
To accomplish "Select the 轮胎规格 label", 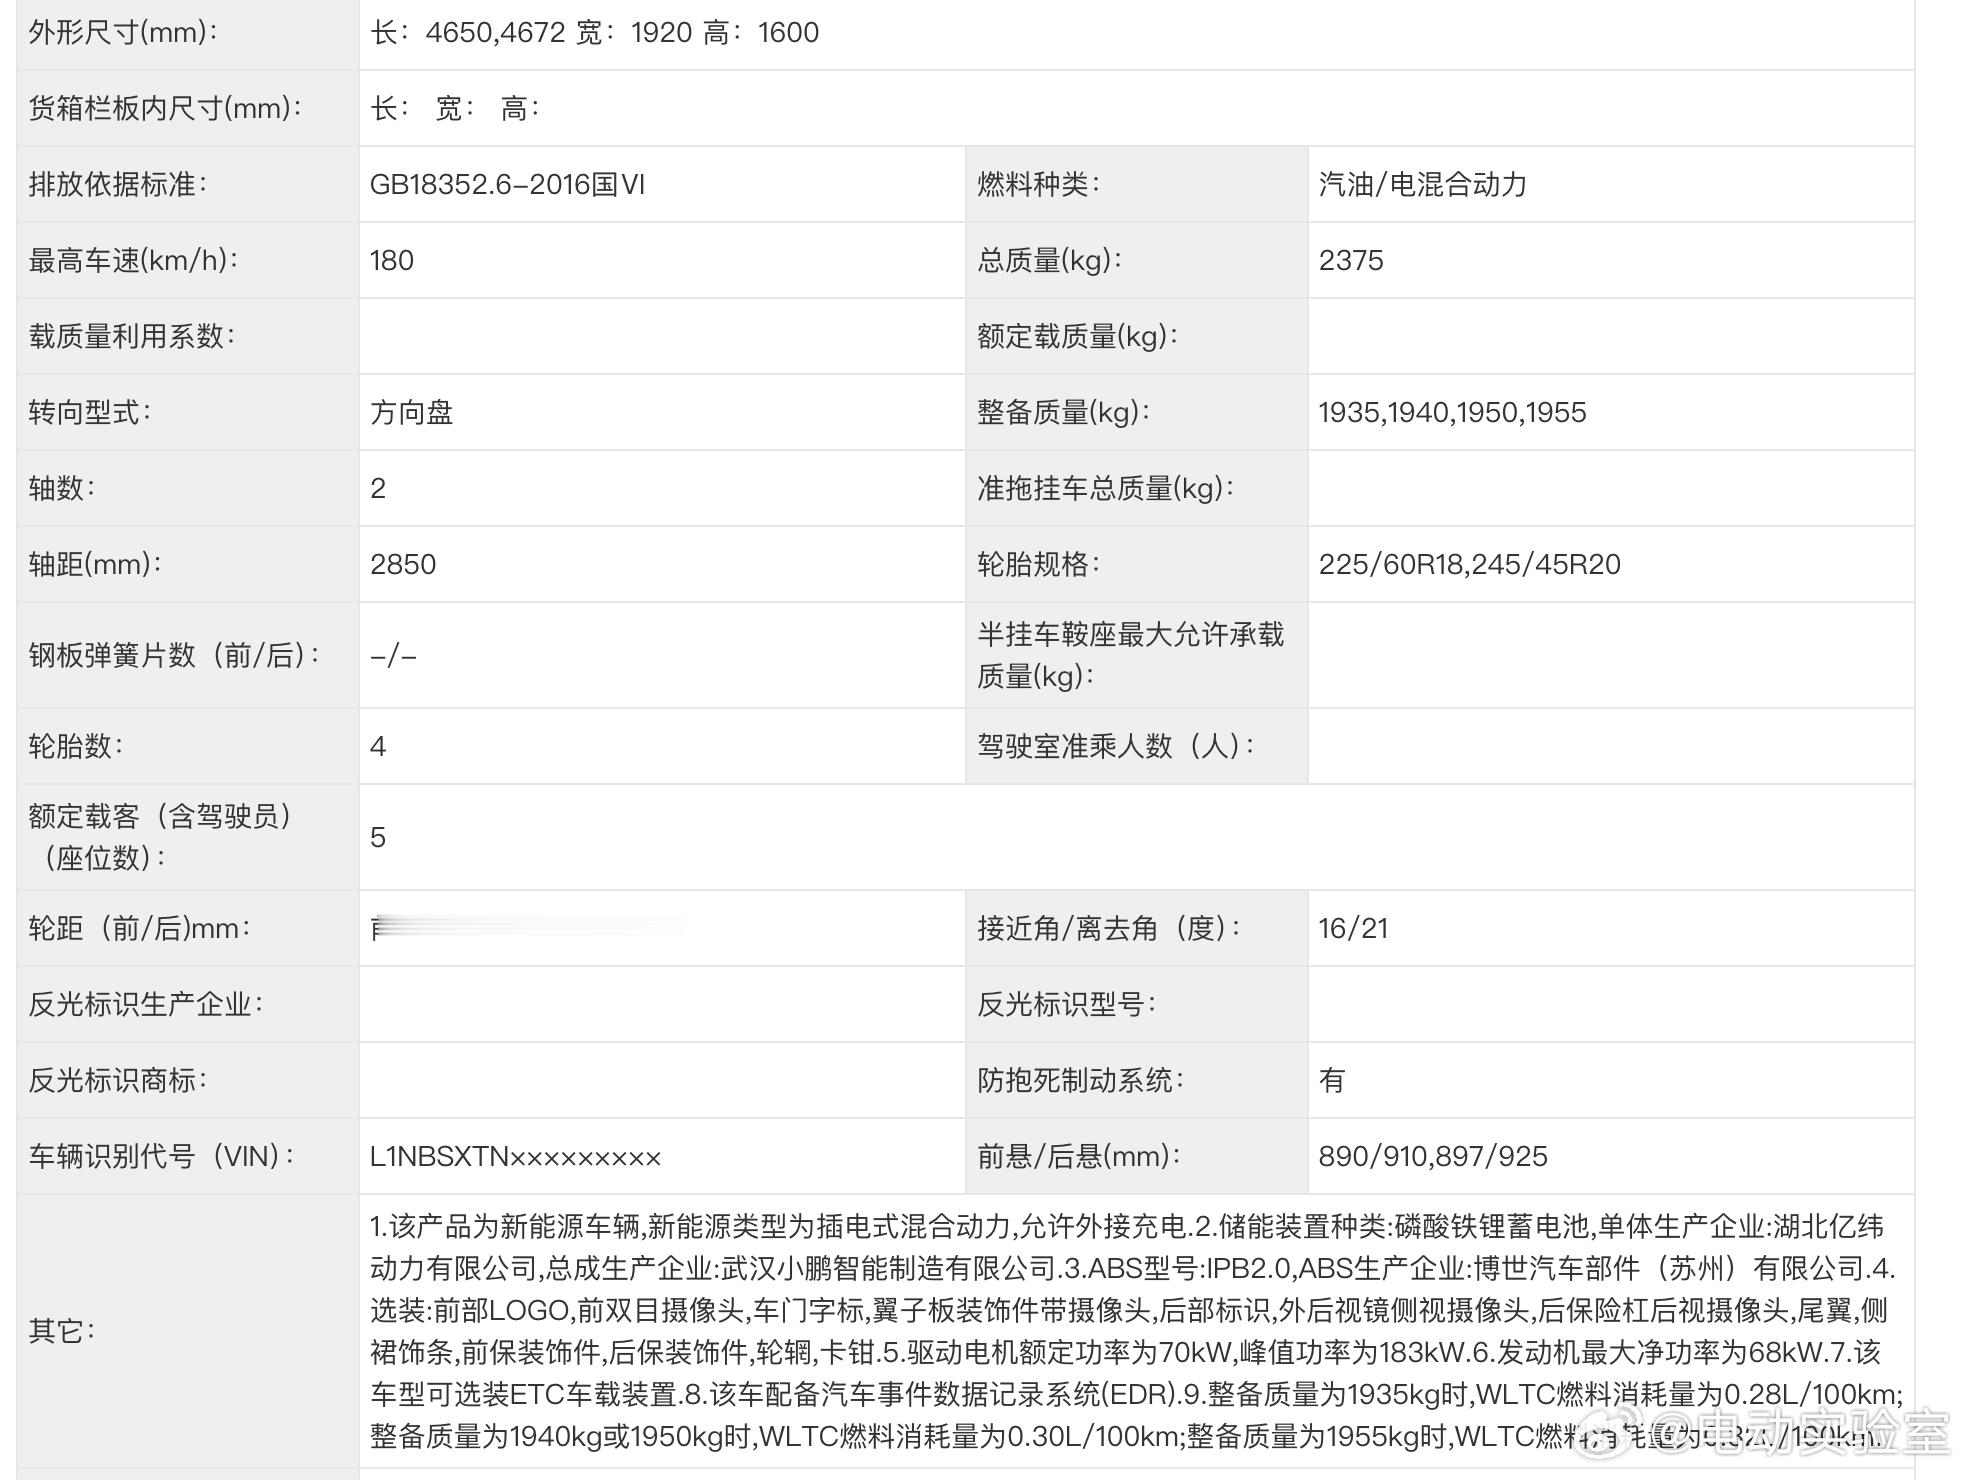I will pyautogui.click(x=1038, y=564).
